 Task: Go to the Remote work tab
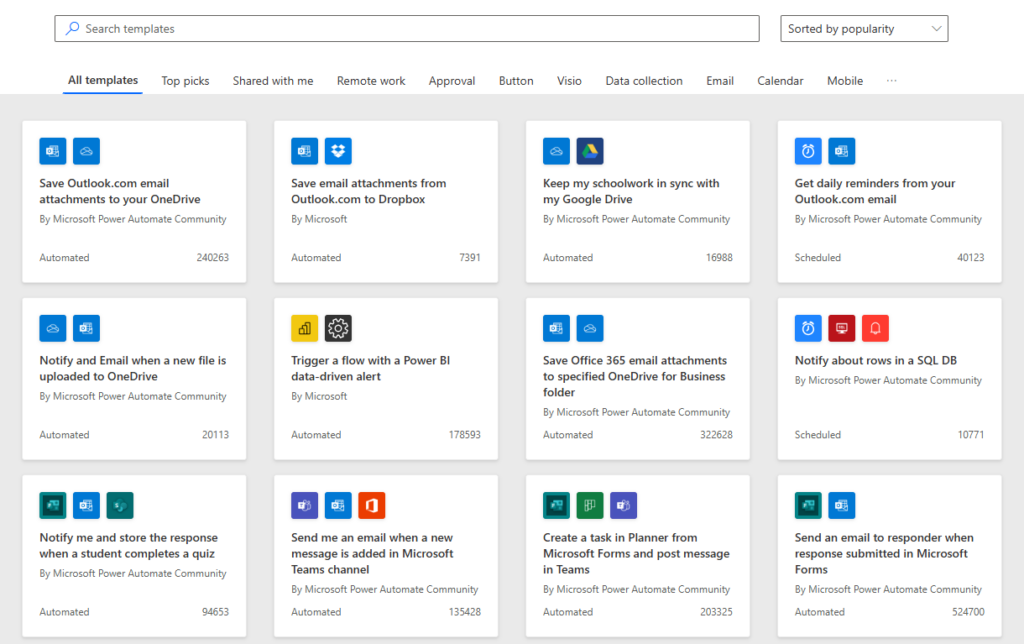pos(371,80)
